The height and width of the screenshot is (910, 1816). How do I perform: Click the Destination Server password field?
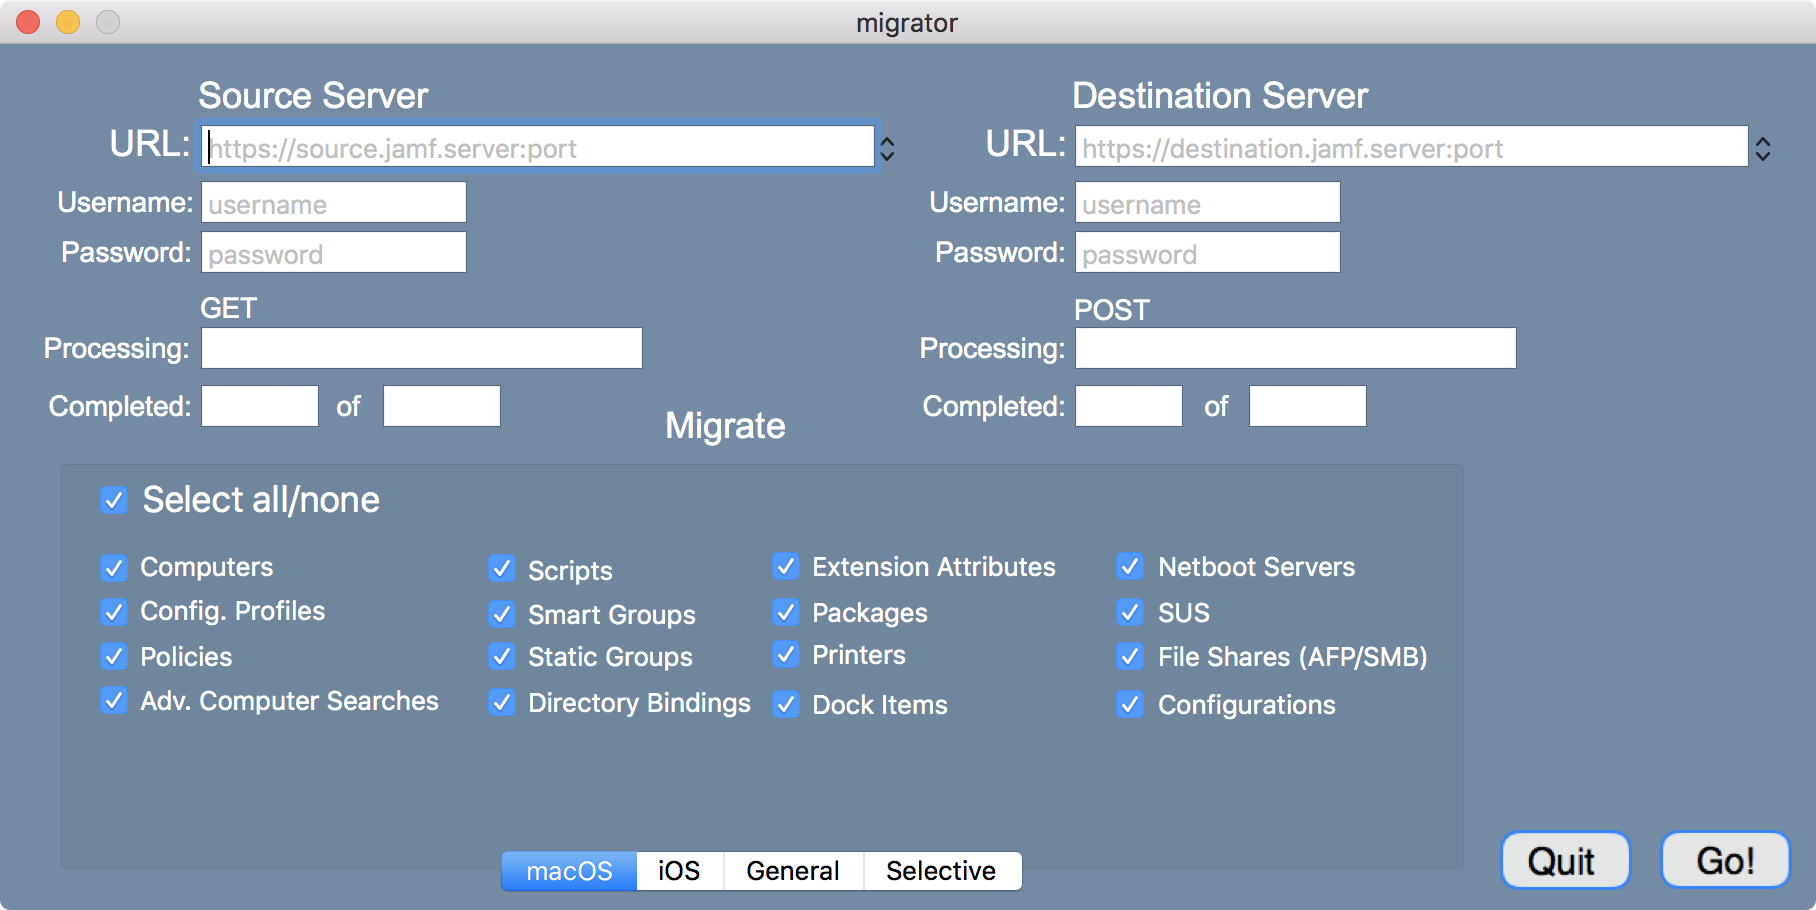pos(1207,253)
